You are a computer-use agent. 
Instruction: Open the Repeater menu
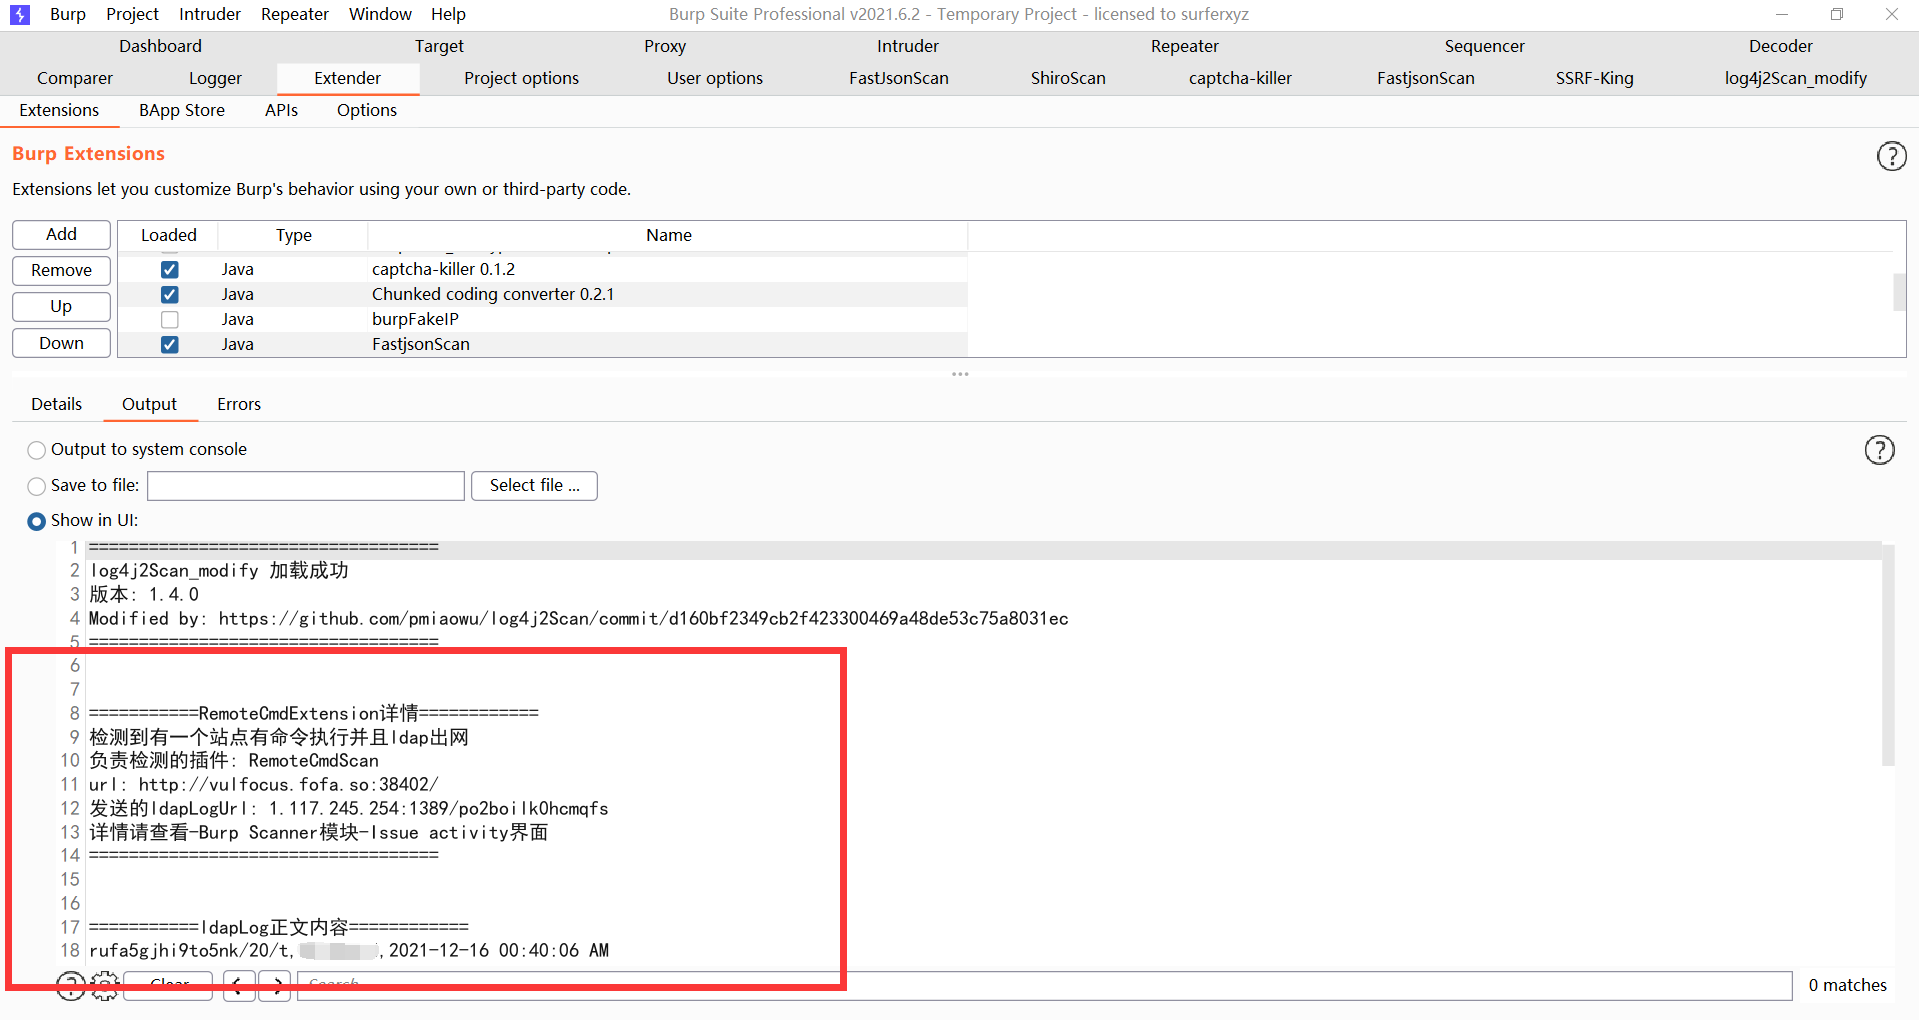click(295, 14)
